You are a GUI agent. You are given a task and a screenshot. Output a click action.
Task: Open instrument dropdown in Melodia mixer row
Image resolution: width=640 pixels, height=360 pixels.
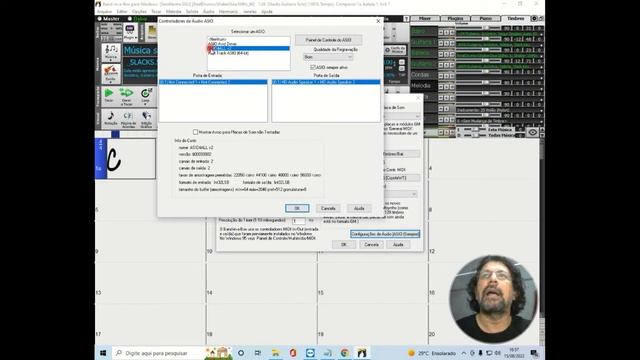coord(542,89)
